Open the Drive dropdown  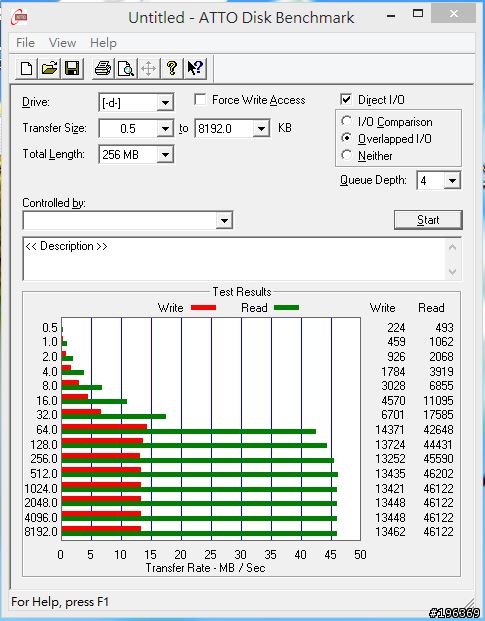[165, 103]
